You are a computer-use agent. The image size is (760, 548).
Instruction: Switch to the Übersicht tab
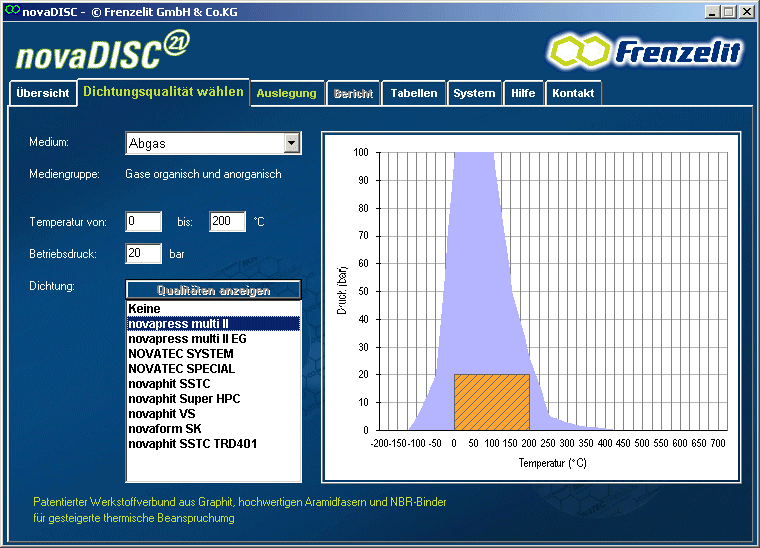[43, 94]
